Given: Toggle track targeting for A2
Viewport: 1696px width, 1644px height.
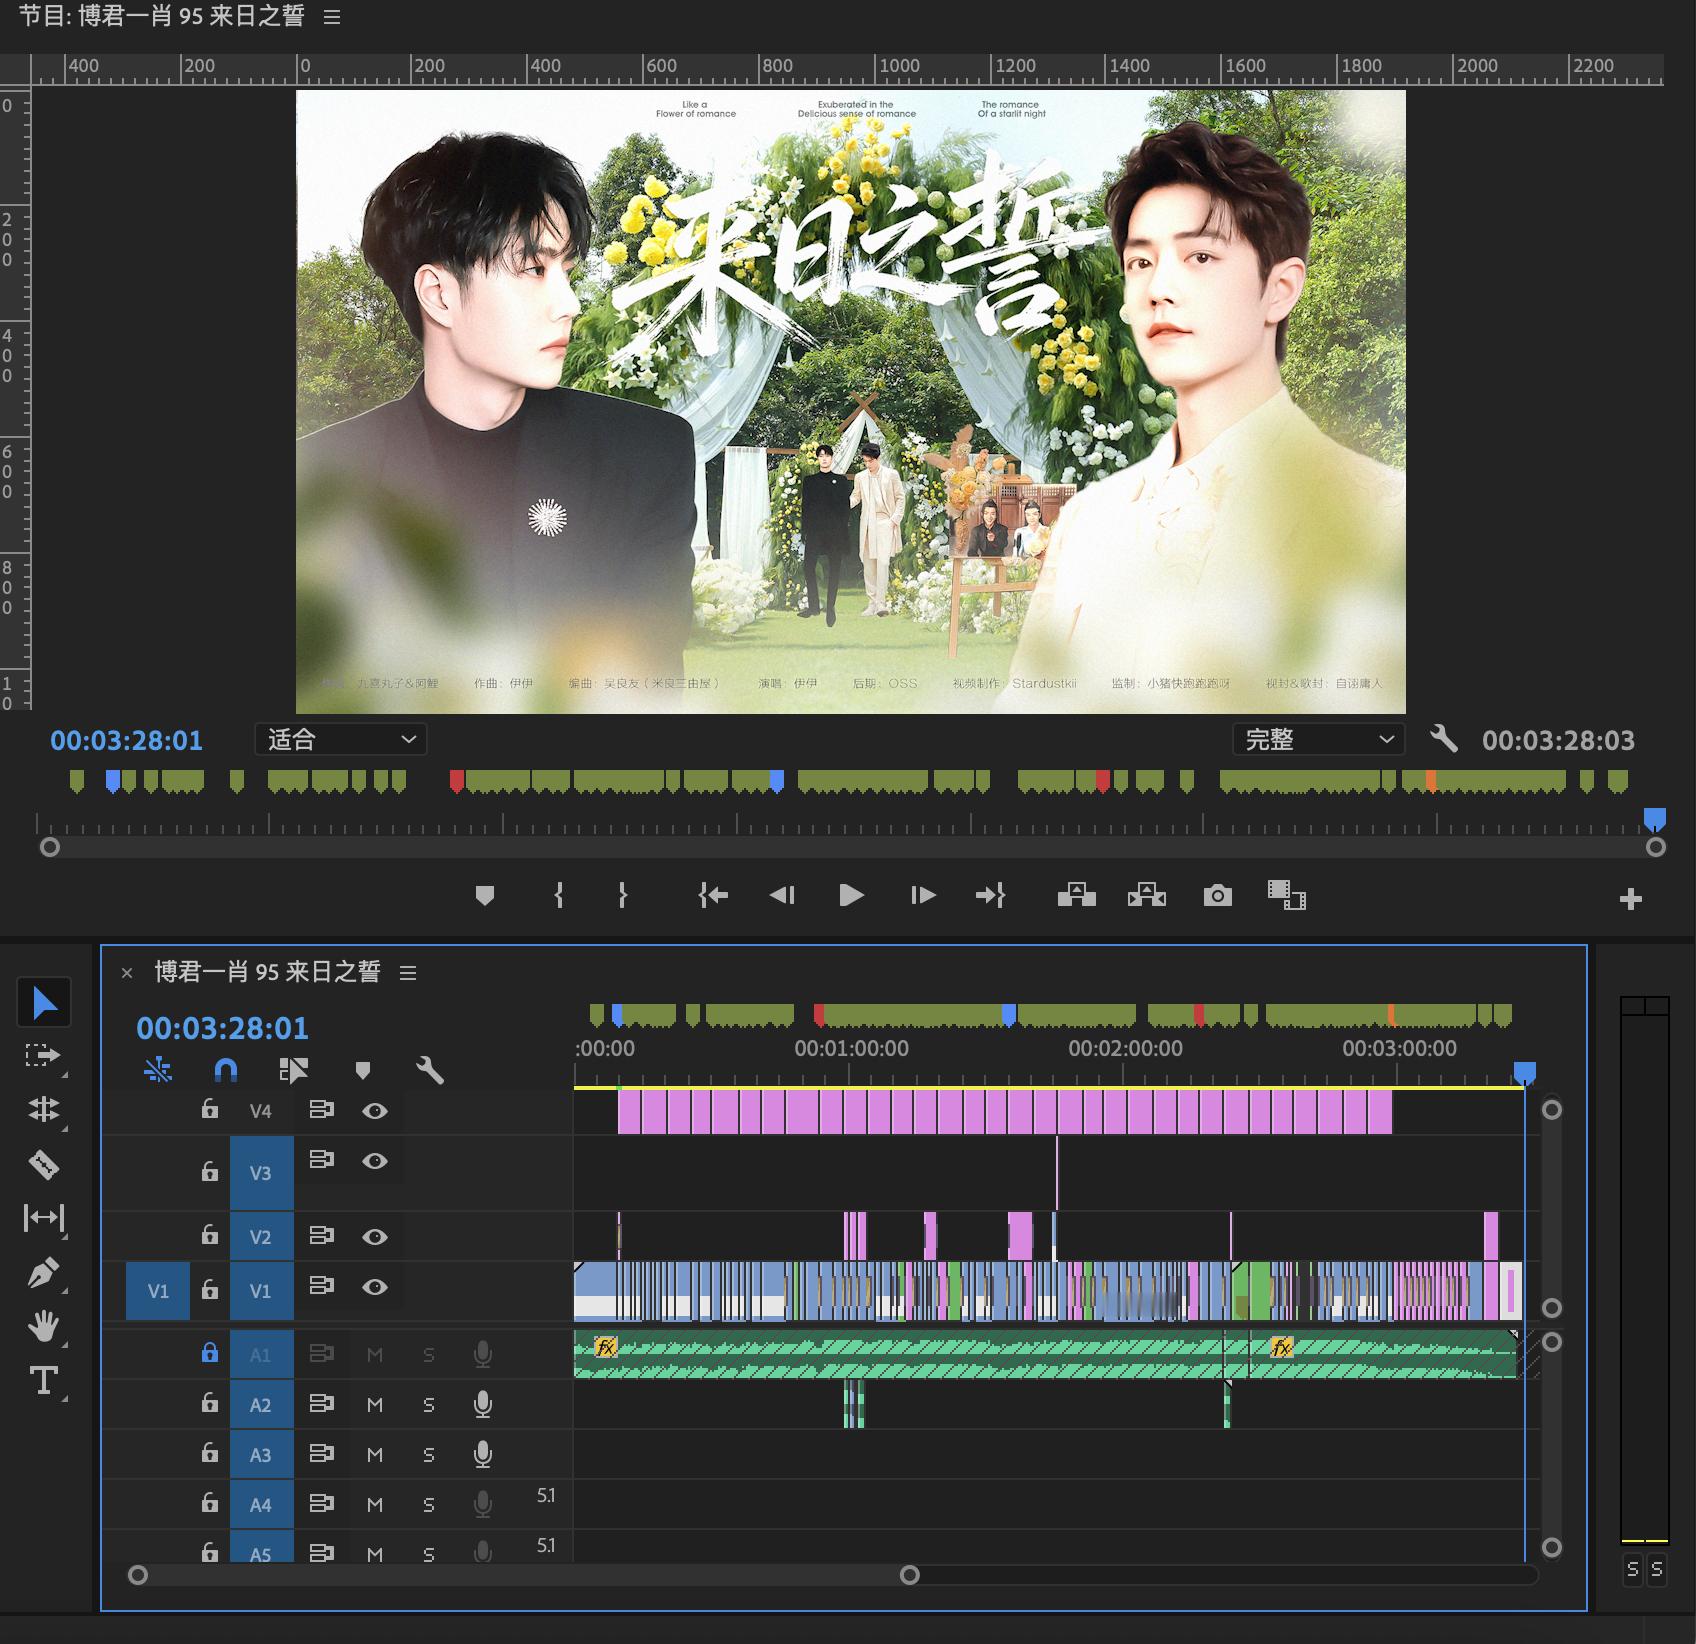Looking at the screenshot, I should click(261, 1404).
